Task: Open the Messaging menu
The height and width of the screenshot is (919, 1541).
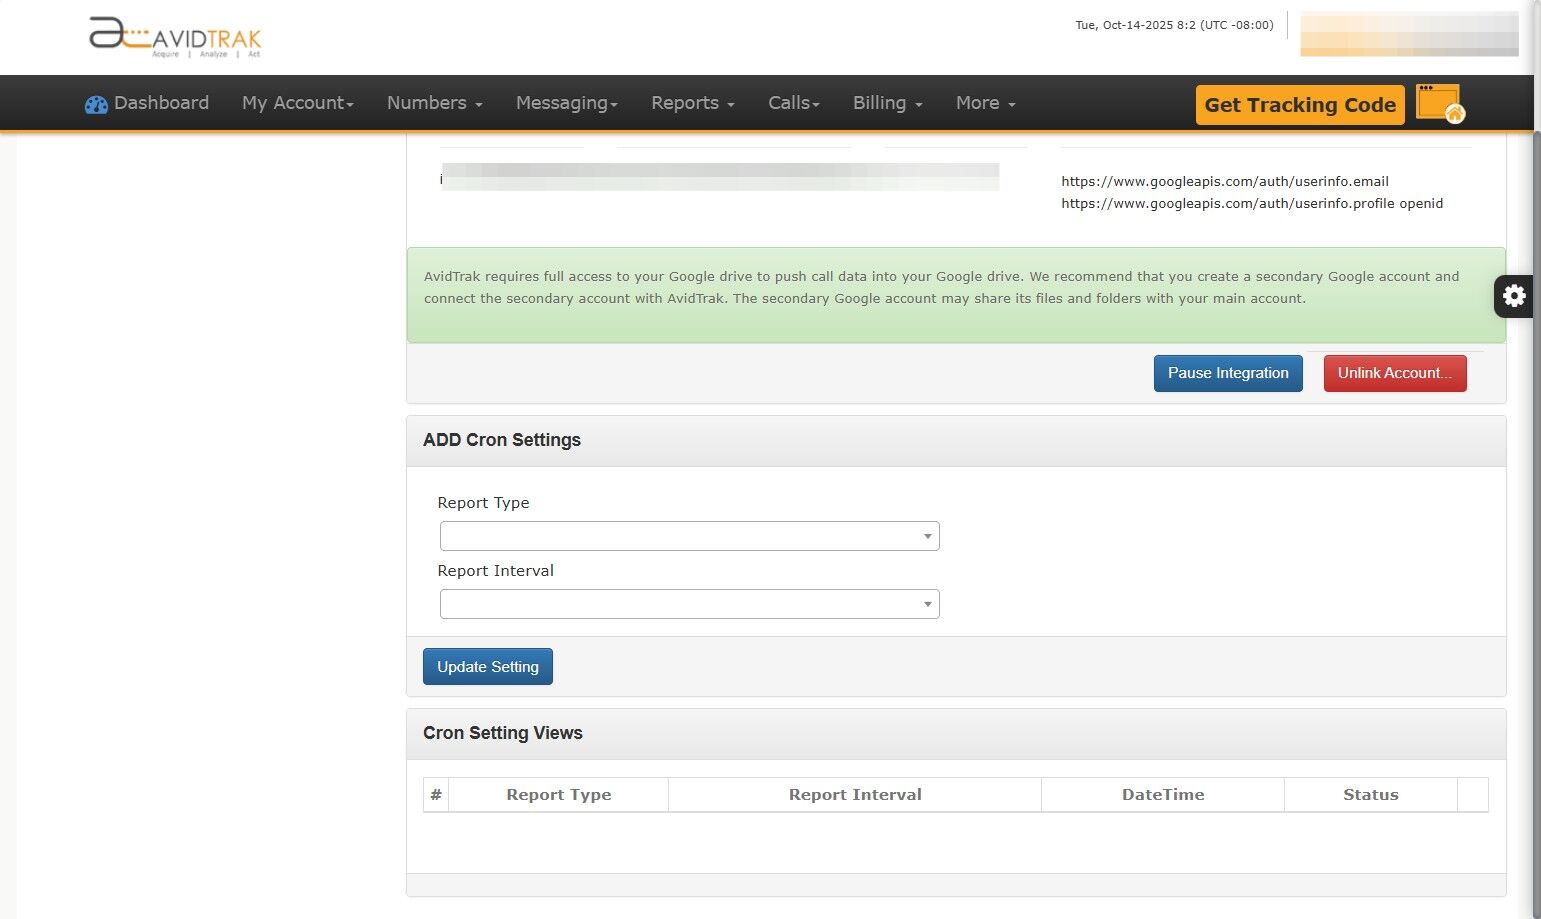Action: coord(567,103)
